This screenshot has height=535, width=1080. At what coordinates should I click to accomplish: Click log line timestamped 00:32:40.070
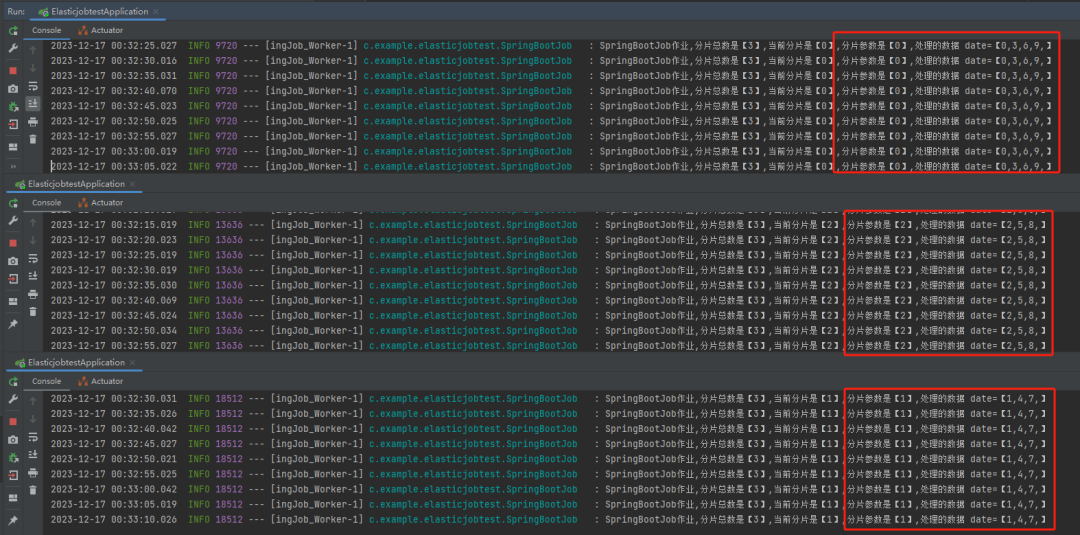click(552, 90)
